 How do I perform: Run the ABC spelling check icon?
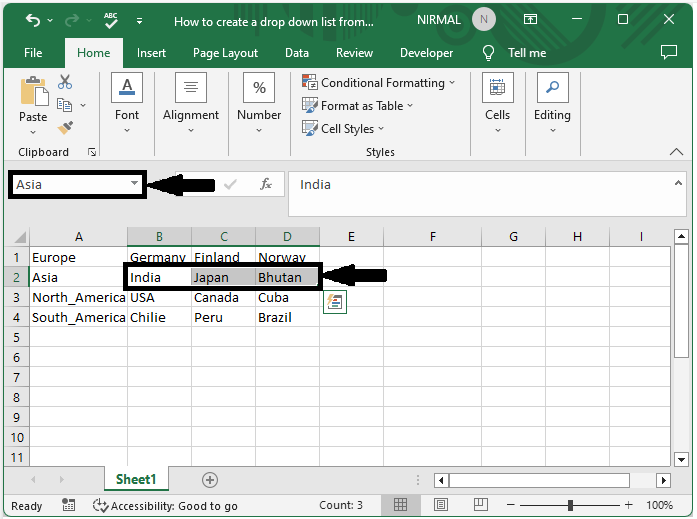click(111, 20)
